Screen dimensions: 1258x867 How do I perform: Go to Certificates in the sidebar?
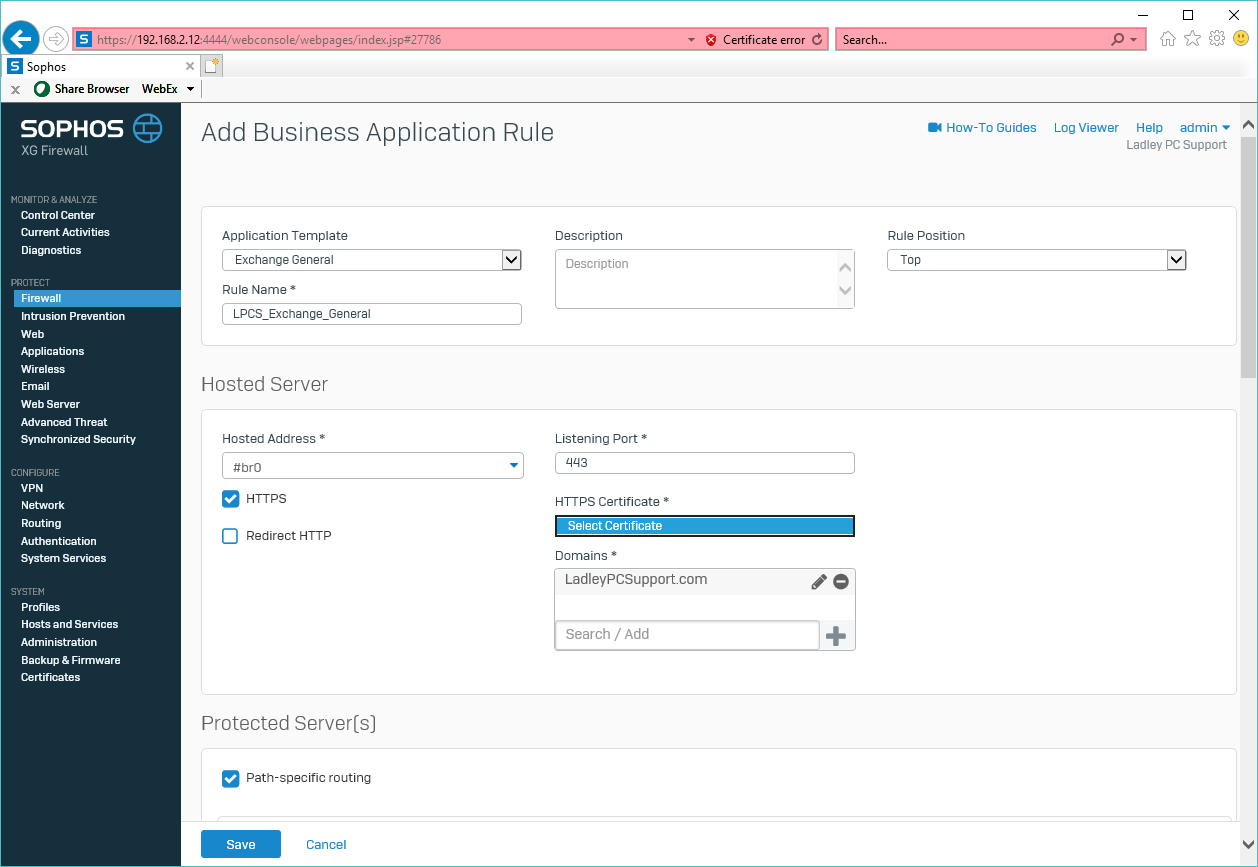click(x=50, y=677)
